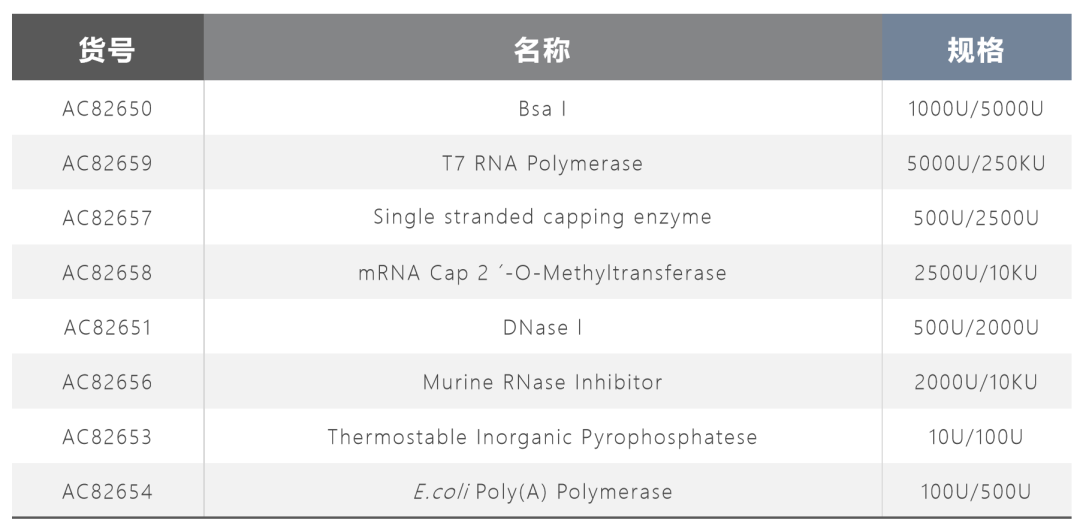1080x529 pixels.
Task: Click the T7 RNA Polymerase entry
Action: pyautogui.click(x=542, y=163)
